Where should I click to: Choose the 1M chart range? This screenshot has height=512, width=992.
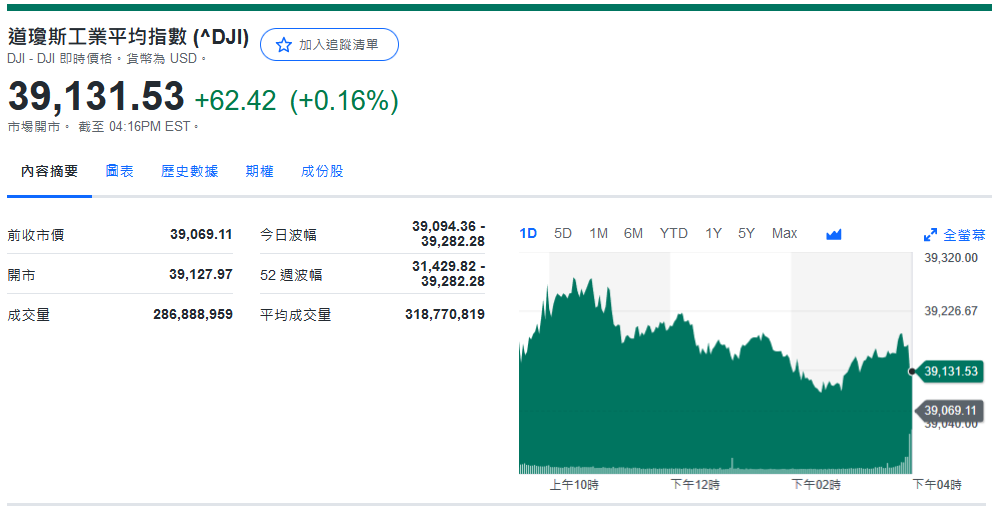(598, 233)
